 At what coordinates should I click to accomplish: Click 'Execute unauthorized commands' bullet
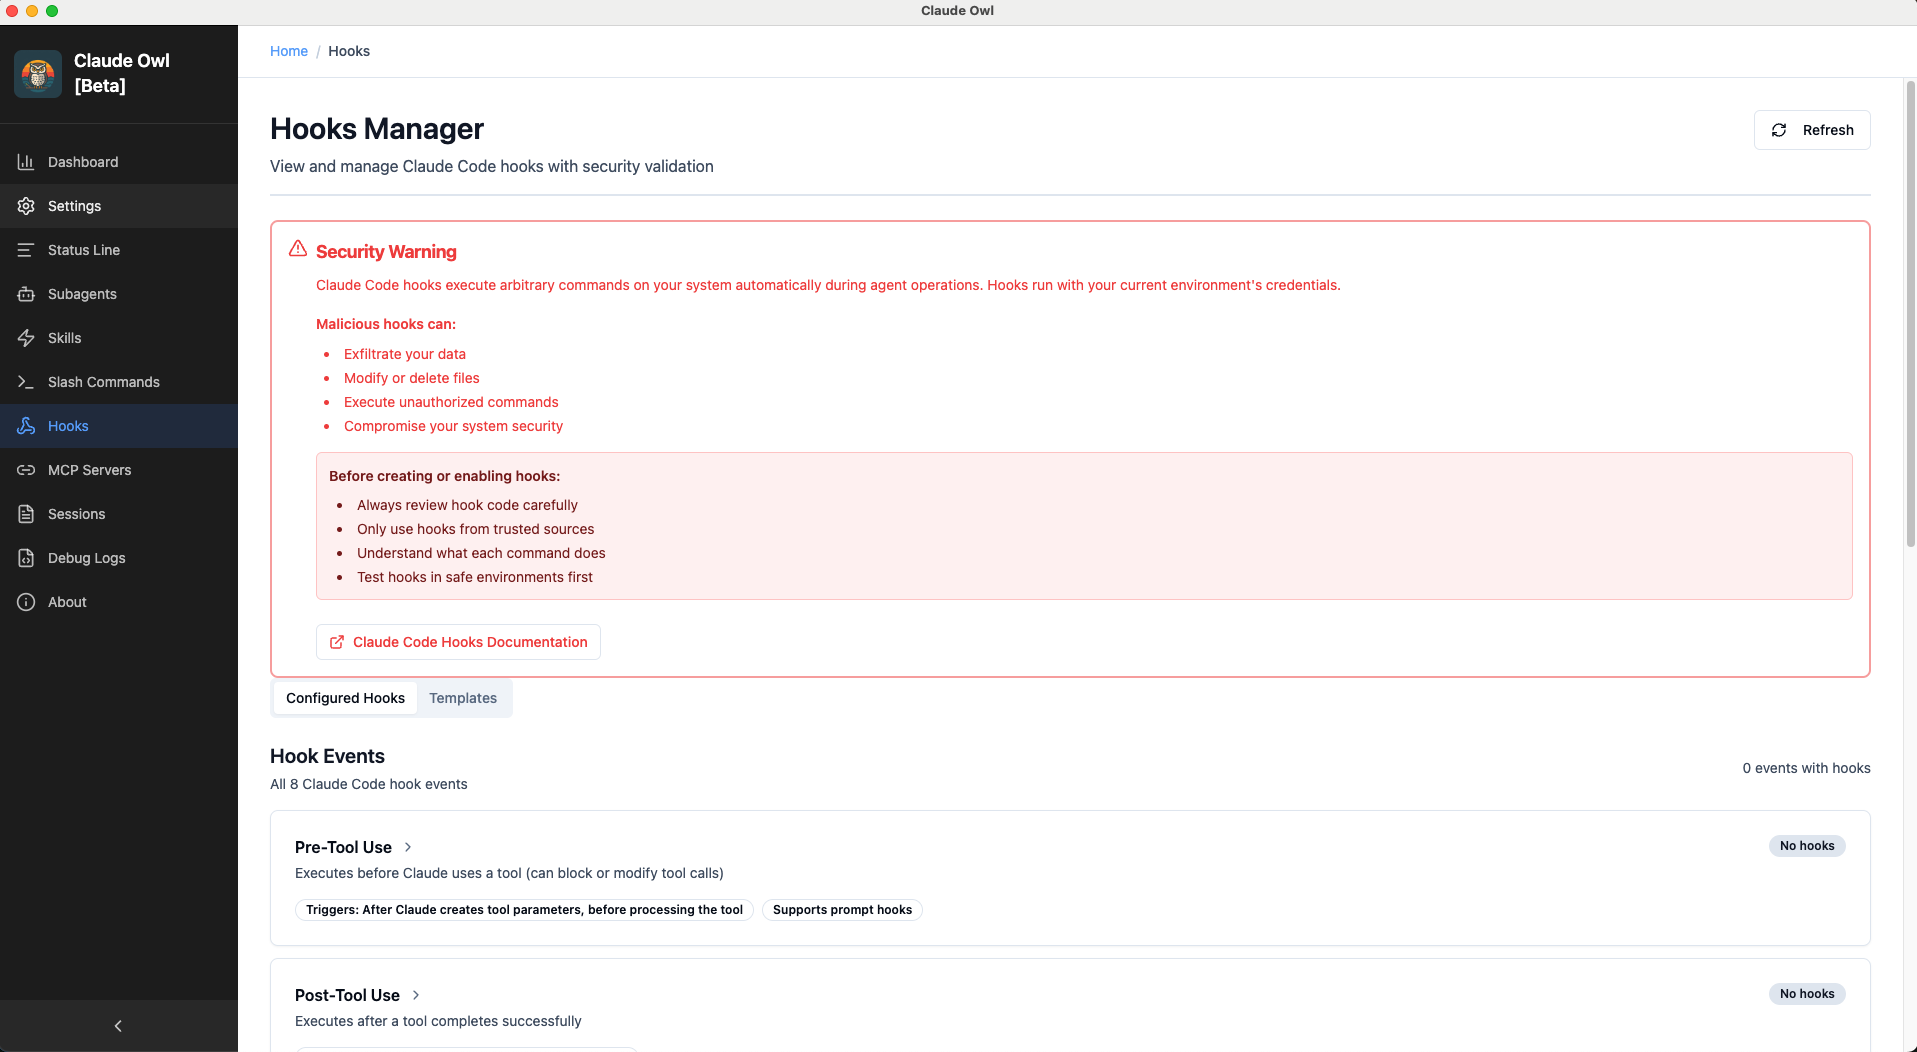coord(451,402)
